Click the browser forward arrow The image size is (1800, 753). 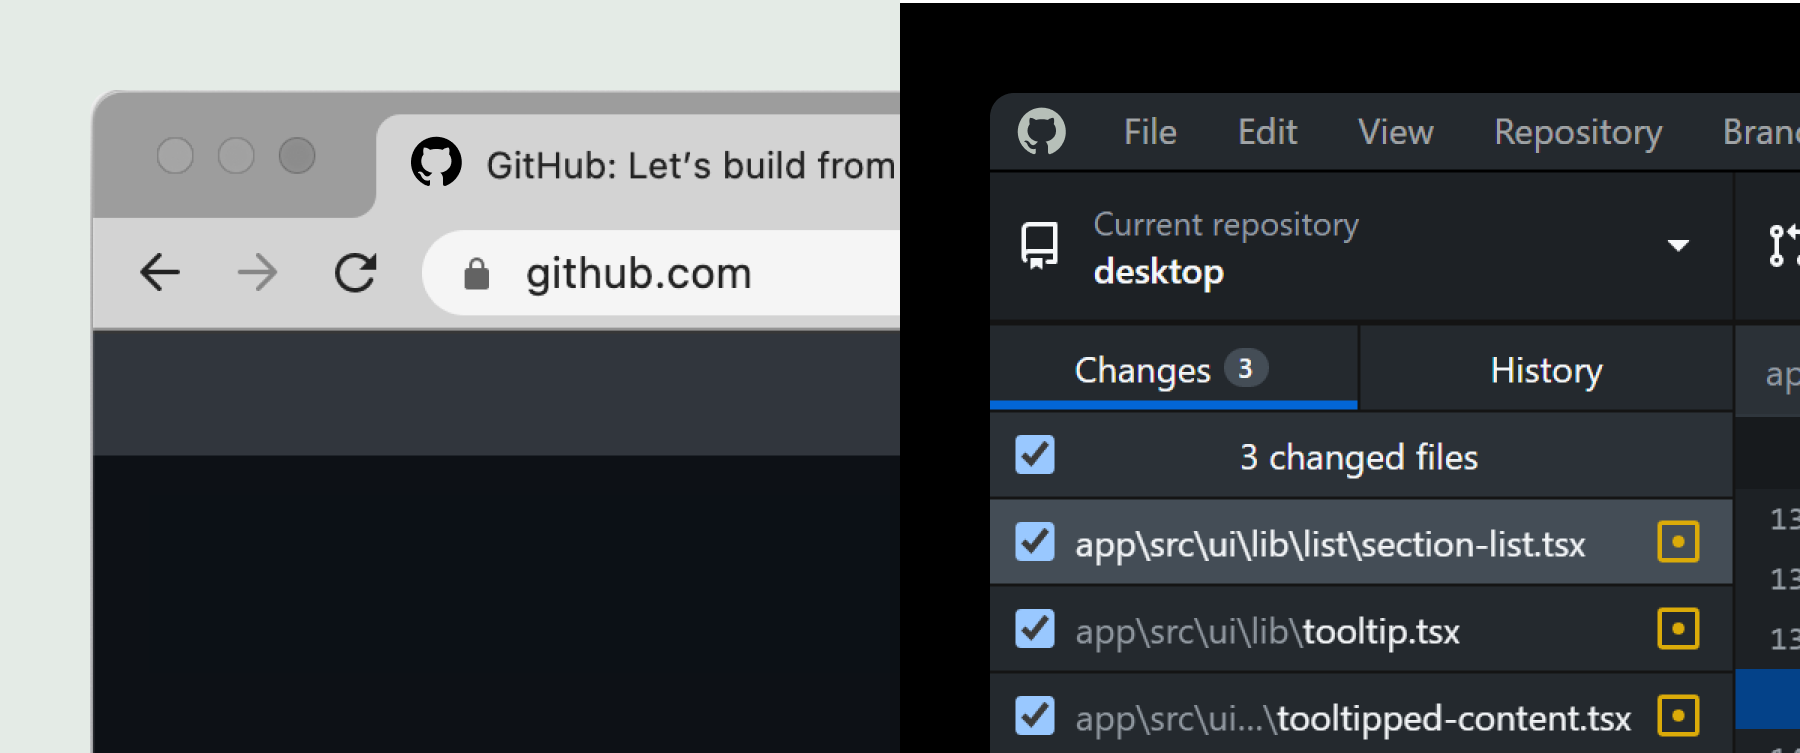(x=257, y=272)
